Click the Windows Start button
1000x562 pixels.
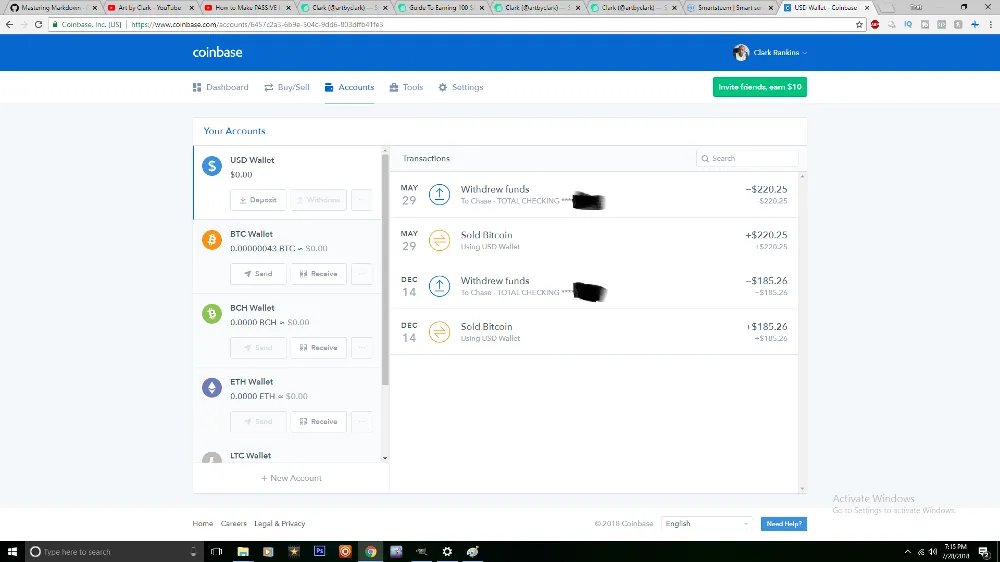click(x=12, y=552)
